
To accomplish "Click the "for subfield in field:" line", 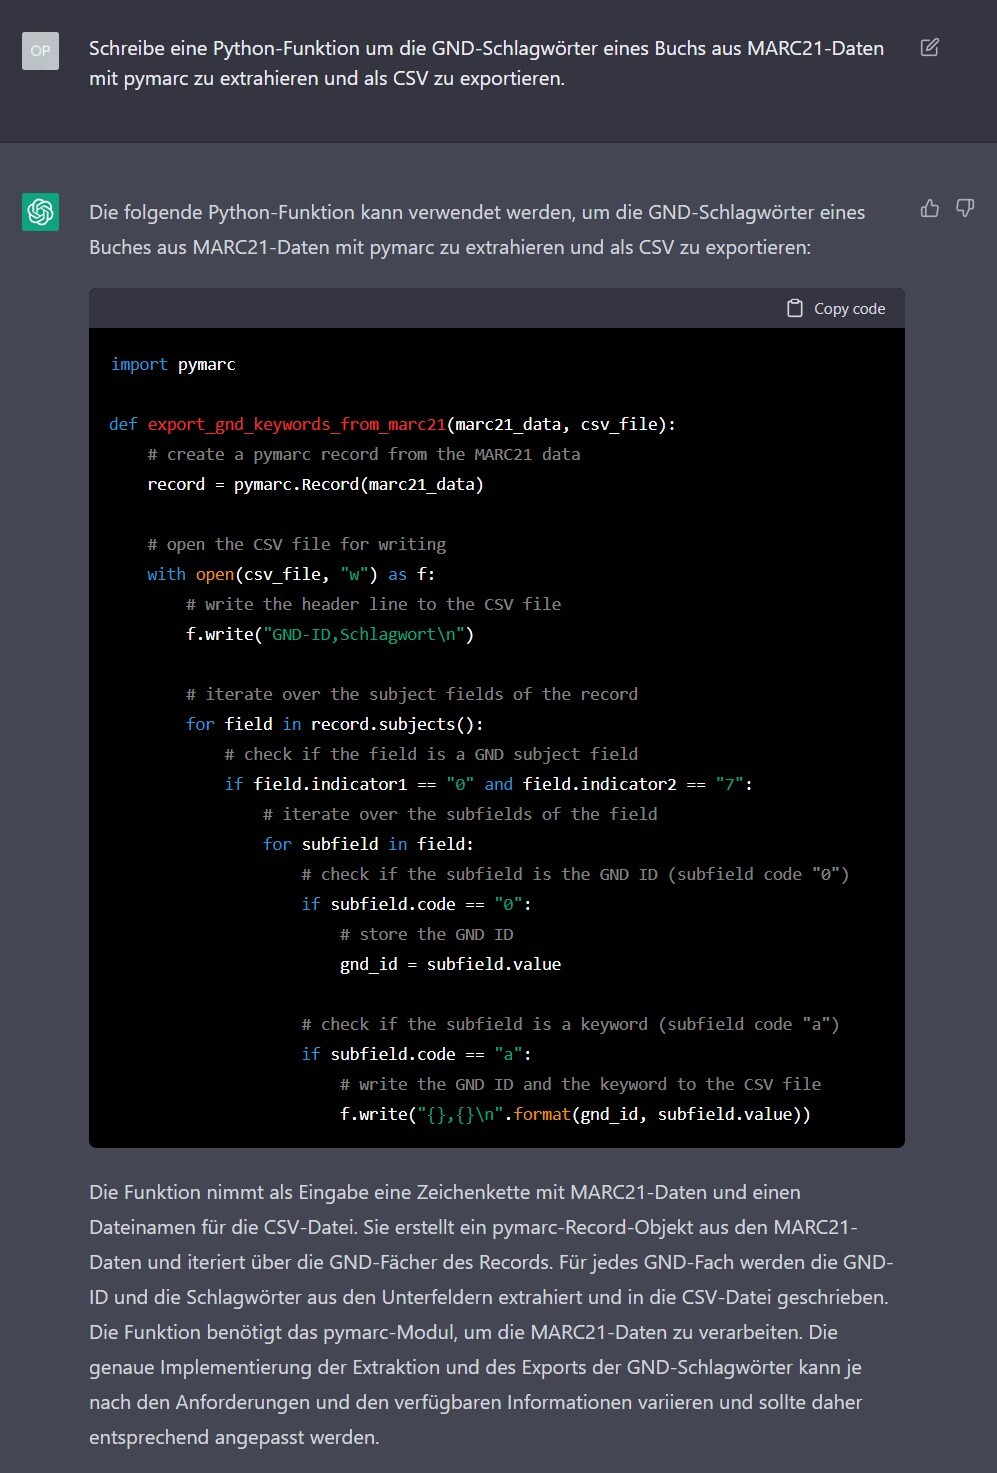I will click(x=368, y=844).
